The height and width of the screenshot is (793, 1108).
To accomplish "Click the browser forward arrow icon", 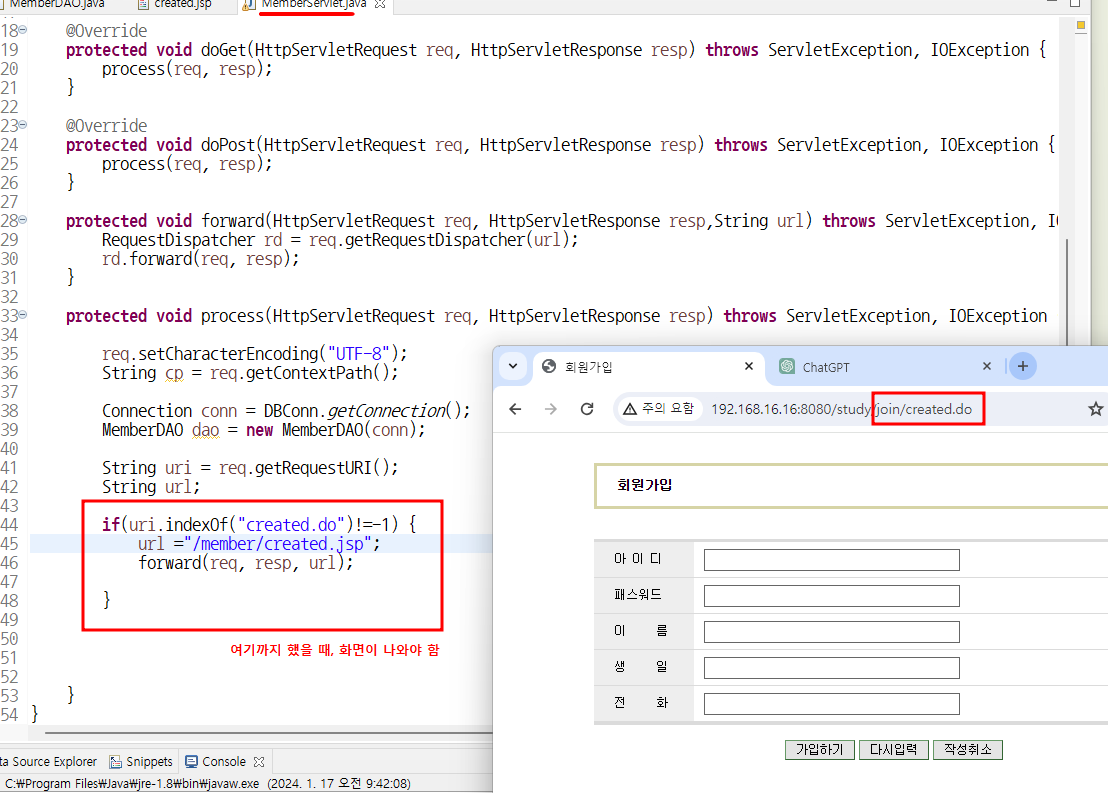I will tap(551, 409).
